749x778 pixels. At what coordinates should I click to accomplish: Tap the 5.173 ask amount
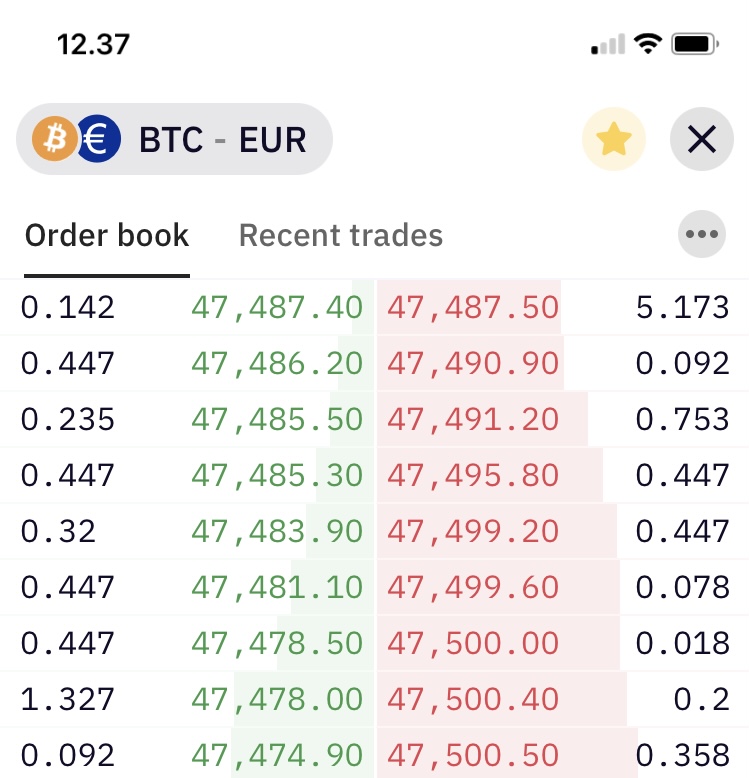pyautogui.click(x=683, y=307)
